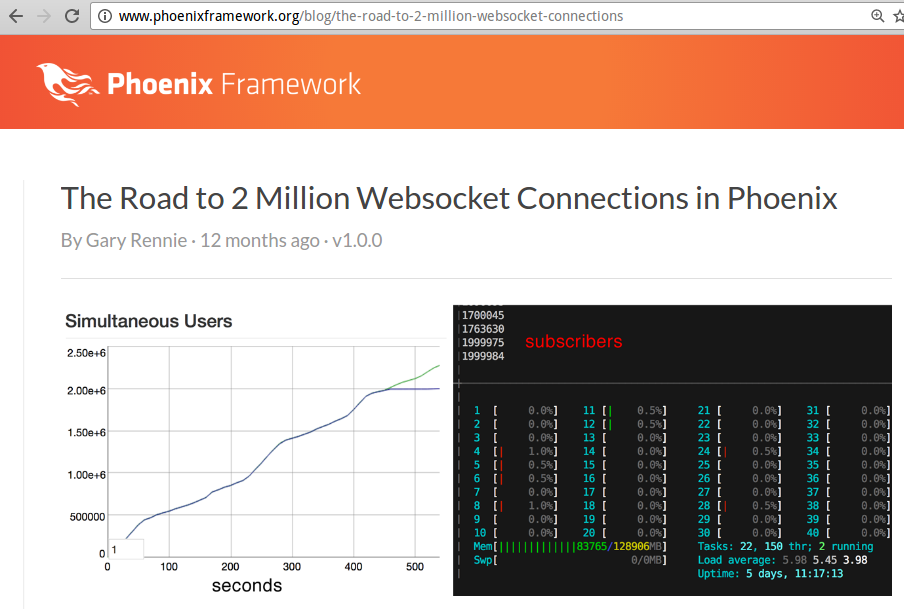Click the article title heading
This screenshot has width=904, height=609.
coord(449,198)
